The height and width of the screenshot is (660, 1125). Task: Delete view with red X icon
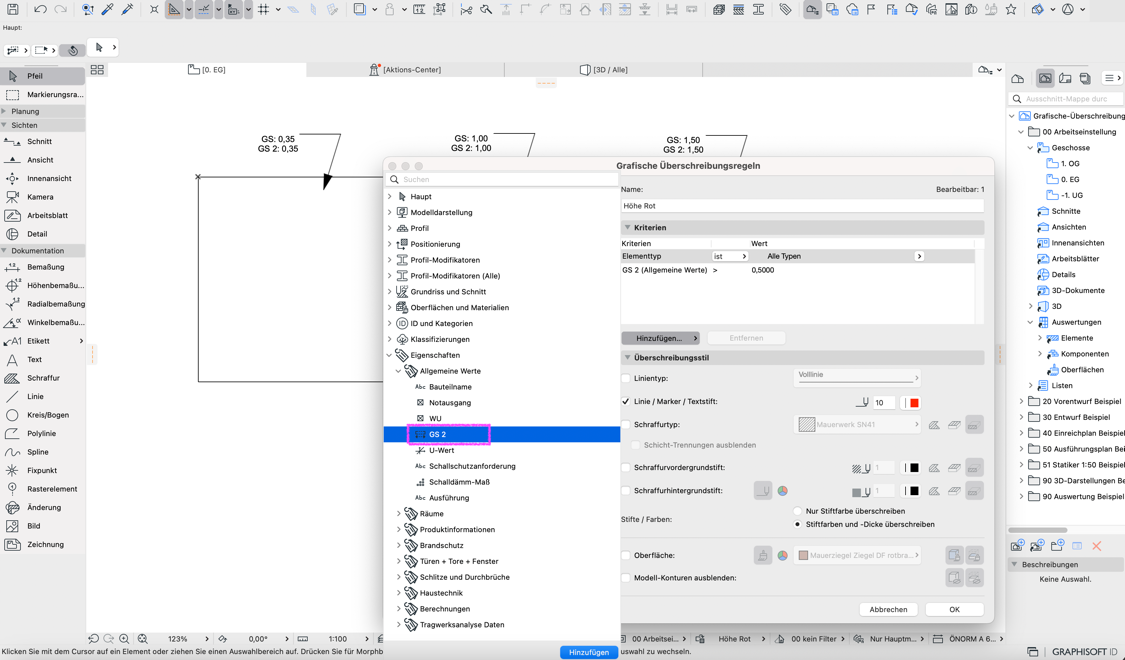coord(1096,546)
